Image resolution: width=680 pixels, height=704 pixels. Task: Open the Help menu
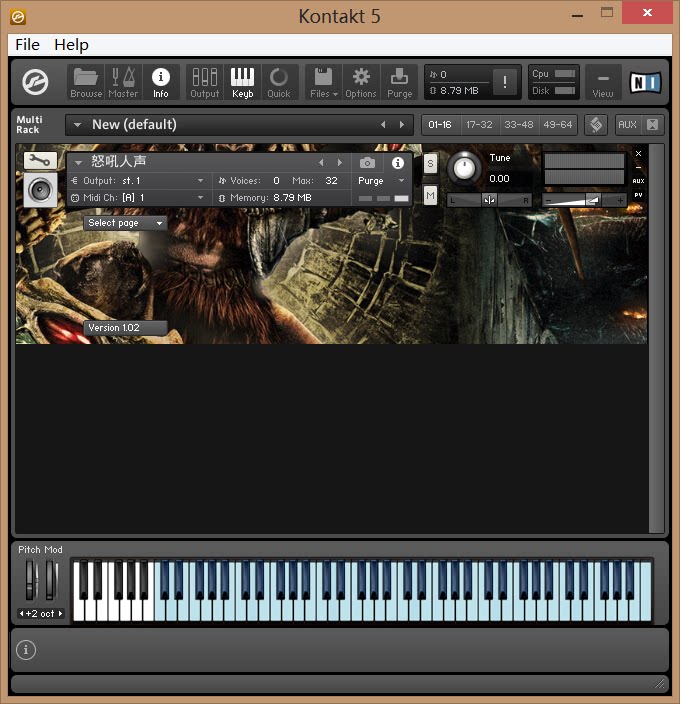(71, 44)
